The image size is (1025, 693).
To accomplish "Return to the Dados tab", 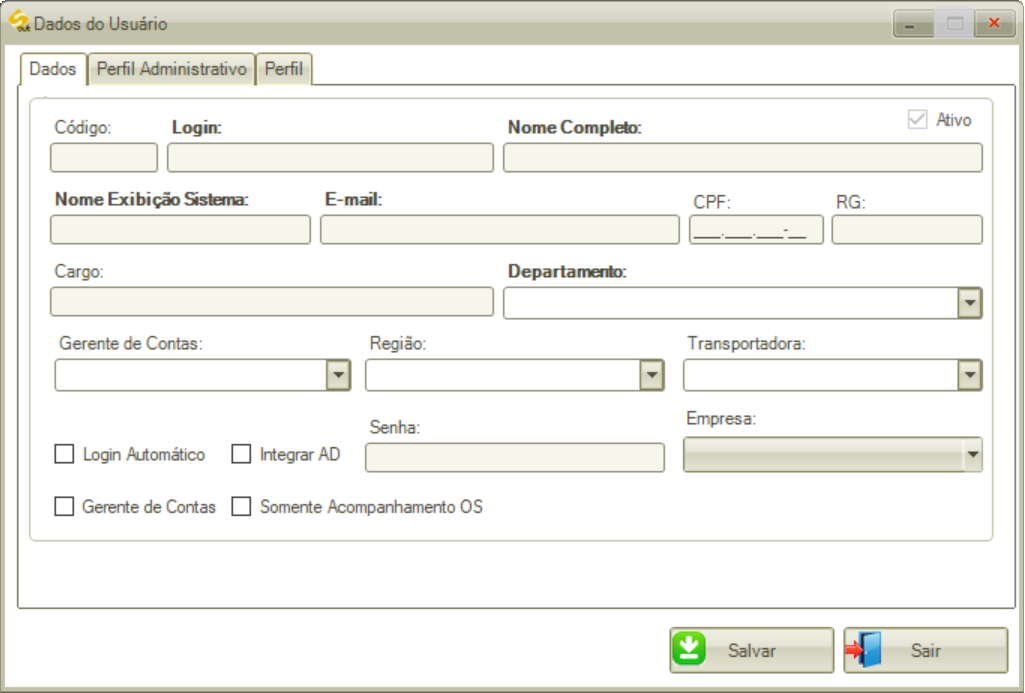I will point(55,69).
